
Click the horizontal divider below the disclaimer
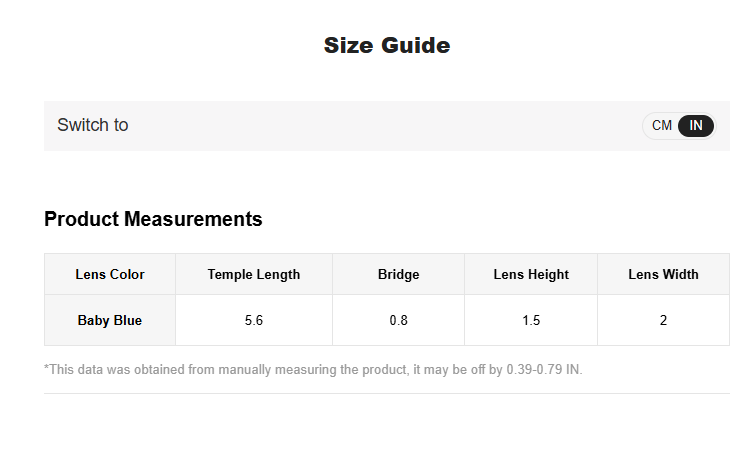coord(387,393)
